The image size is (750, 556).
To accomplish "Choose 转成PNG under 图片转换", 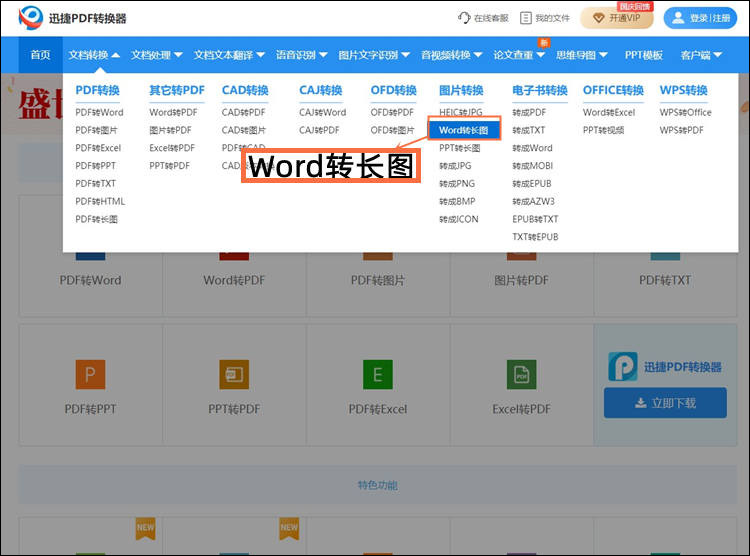I will pyautogui.click(x=457, y=184).
